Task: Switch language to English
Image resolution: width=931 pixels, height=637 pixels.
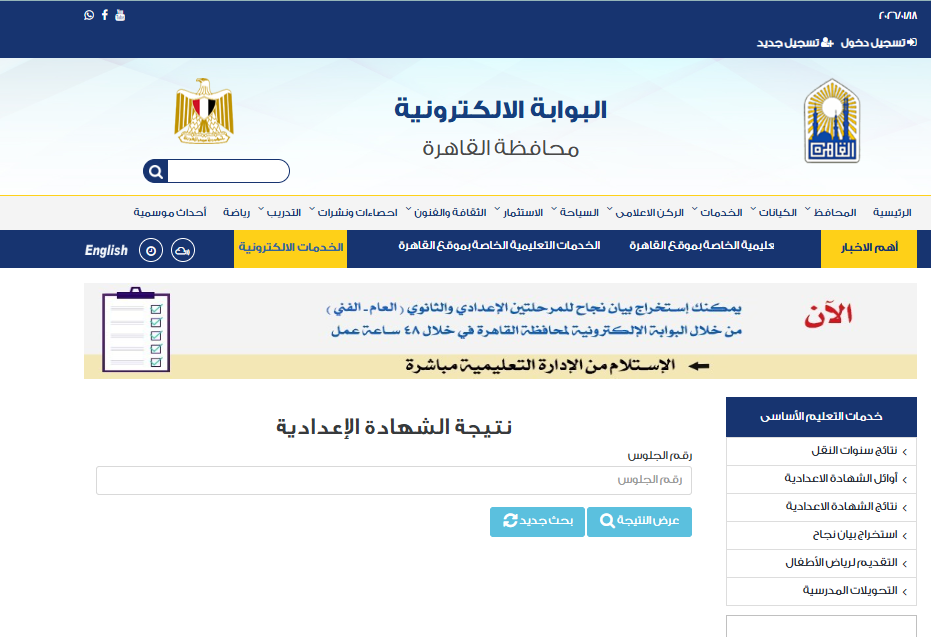Action: 106,250
